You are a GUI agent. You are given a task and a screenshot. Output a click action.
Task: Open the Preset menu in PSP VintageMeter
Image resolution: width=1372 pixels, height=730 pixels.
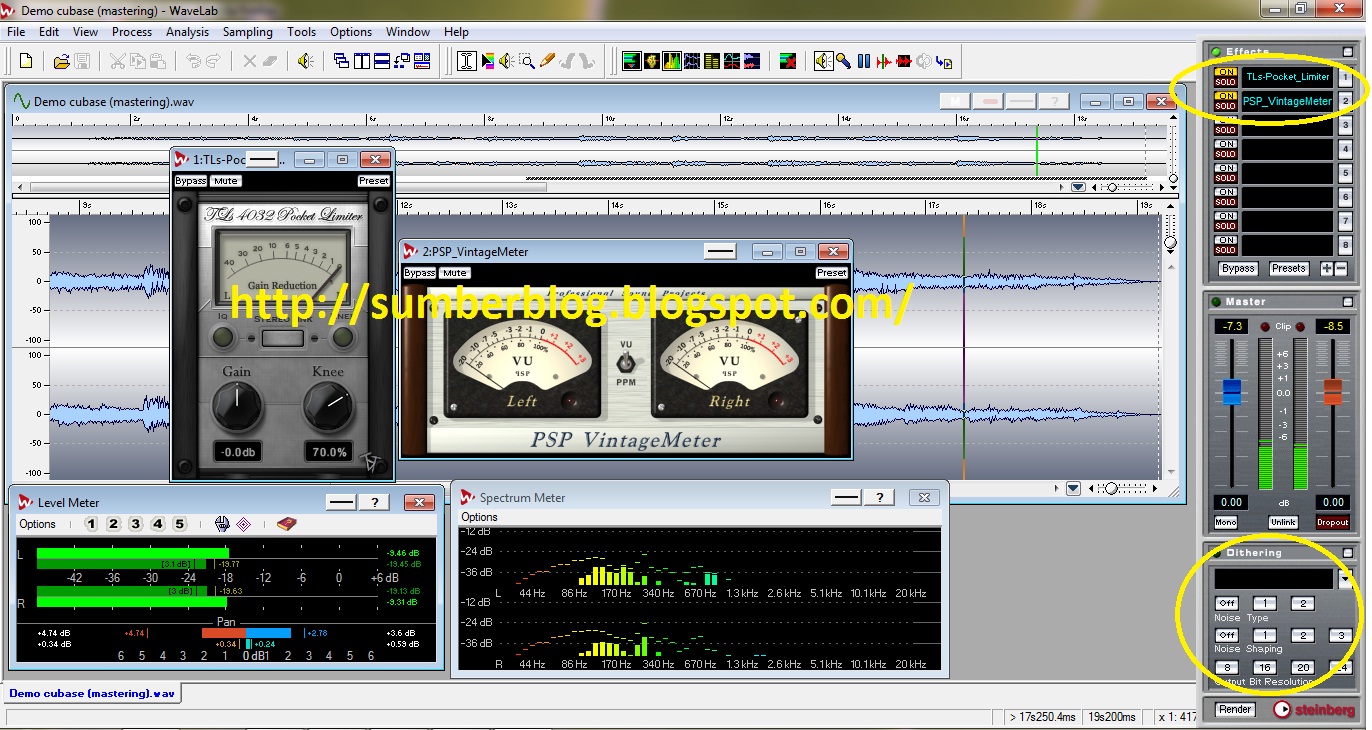(832, 273)
